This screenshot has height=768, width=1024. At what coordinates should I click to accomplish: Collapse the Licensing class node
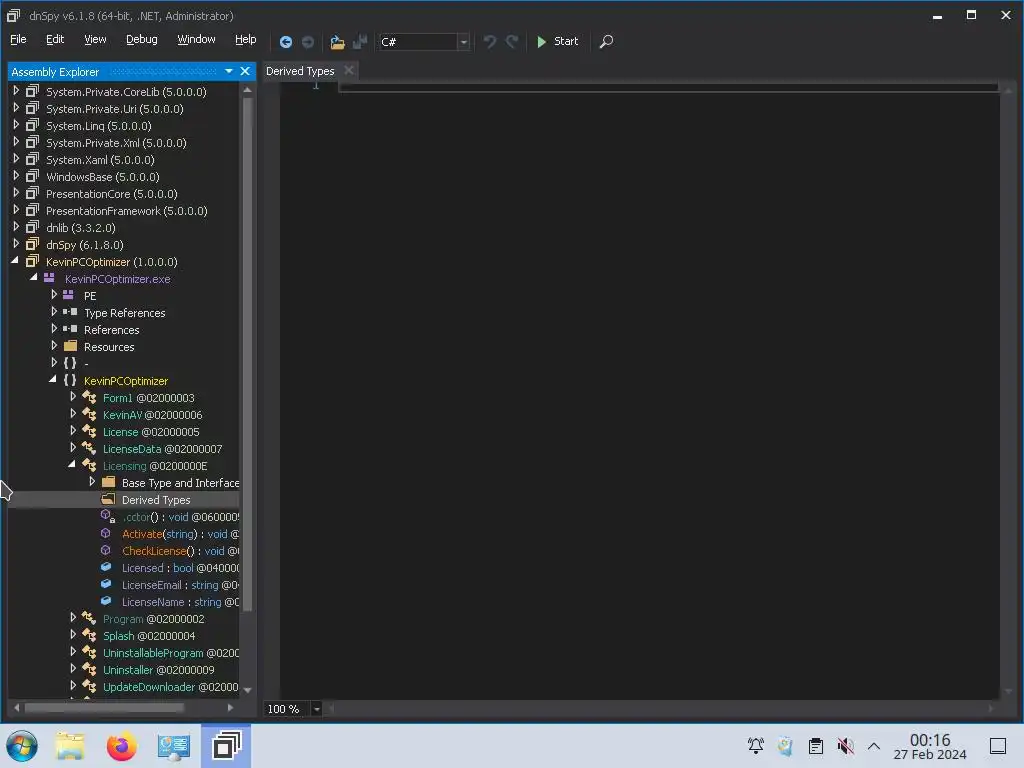click(72, 465)
